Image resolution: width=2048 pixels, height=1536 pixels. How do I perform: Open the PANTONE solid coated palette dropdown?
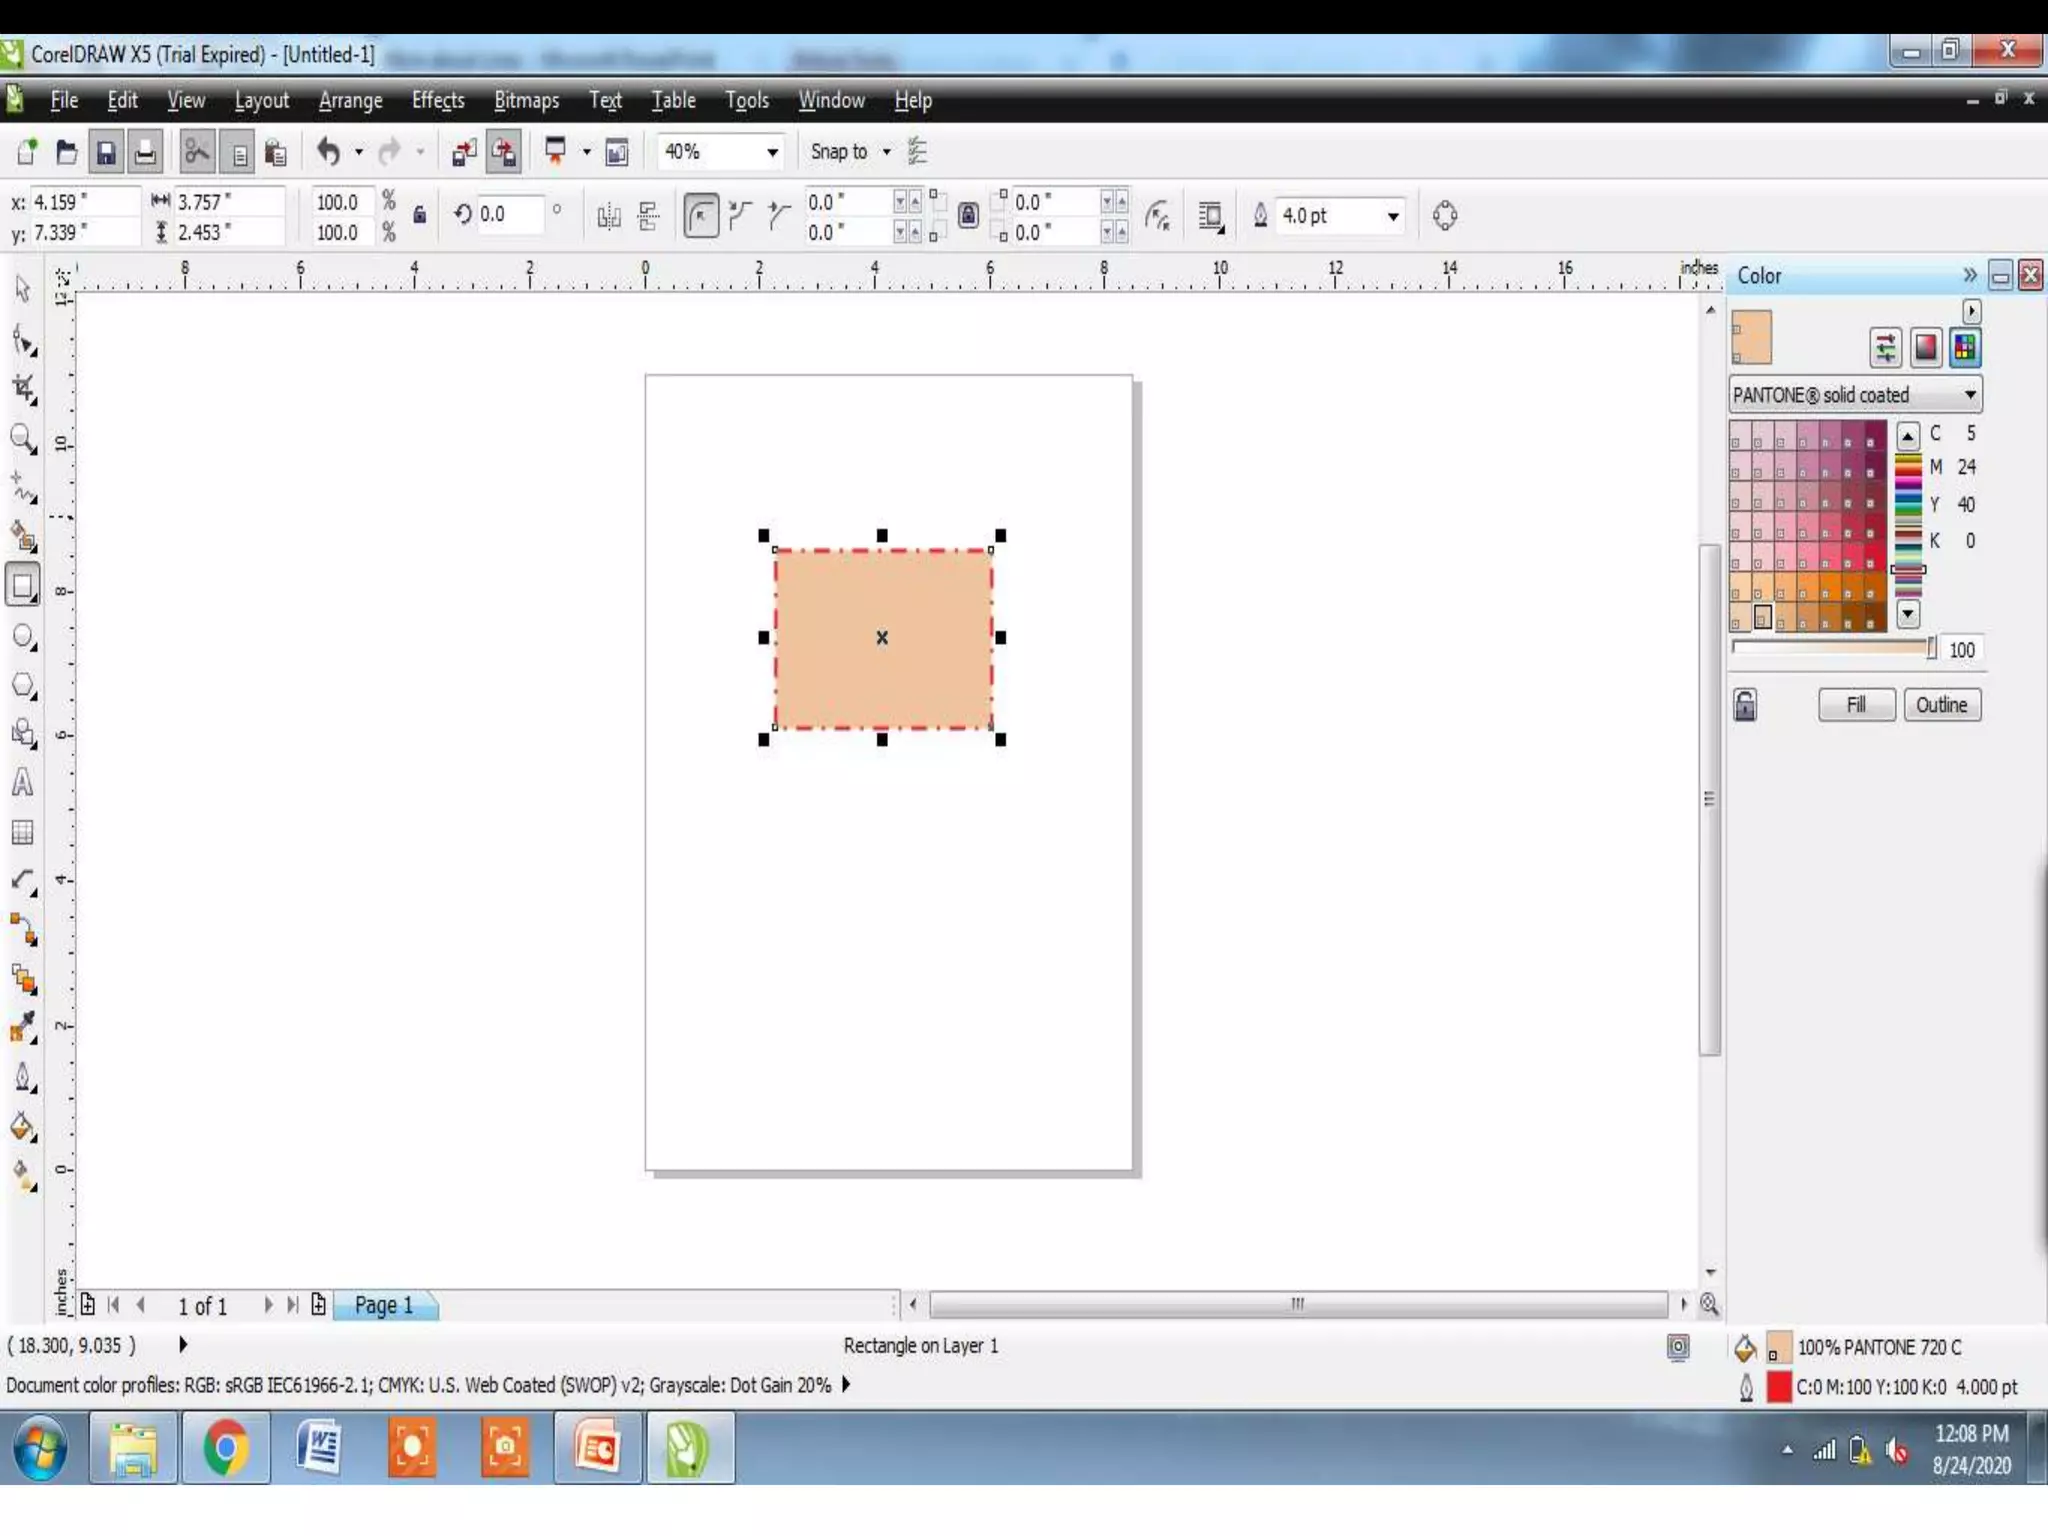point(1969,395)
